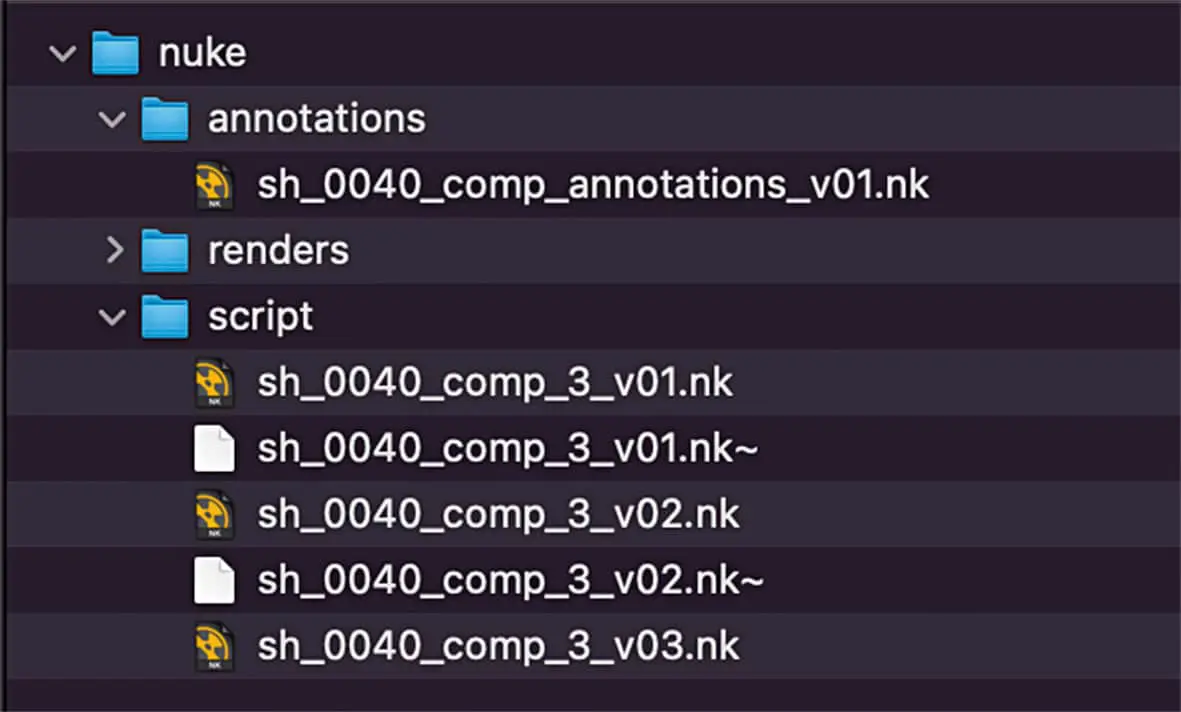Click Nuke icon for sh_0040_comp_annotations_v01.nk
The width and height of the screenshot is (1181, 712).
click(214, 186)
